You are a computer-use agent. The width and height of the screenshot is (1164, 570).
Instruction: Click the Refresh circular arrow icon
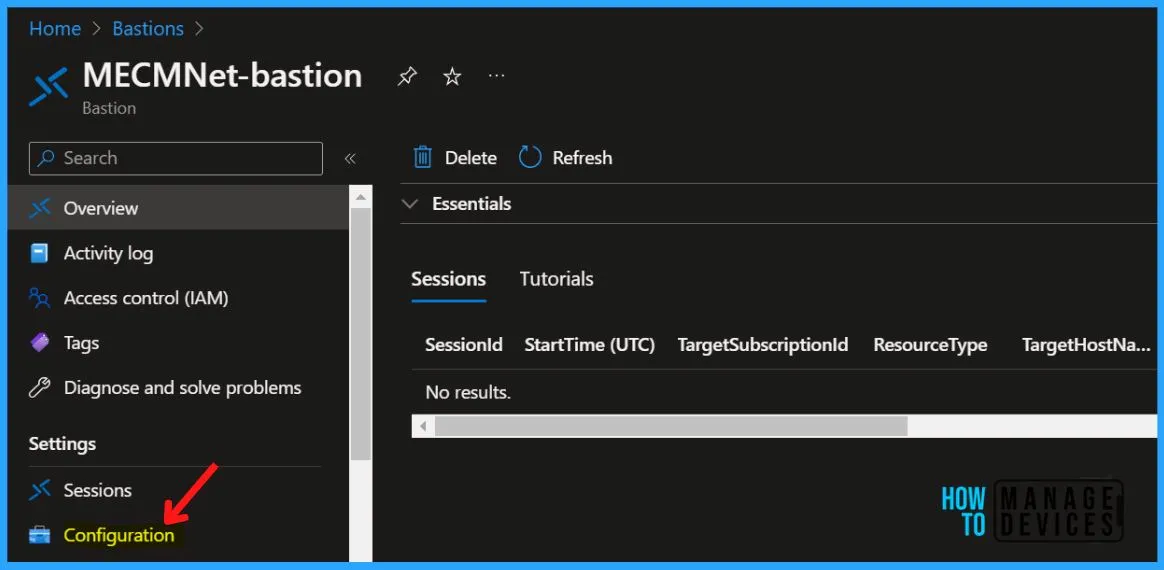click(x=530, y=157)
